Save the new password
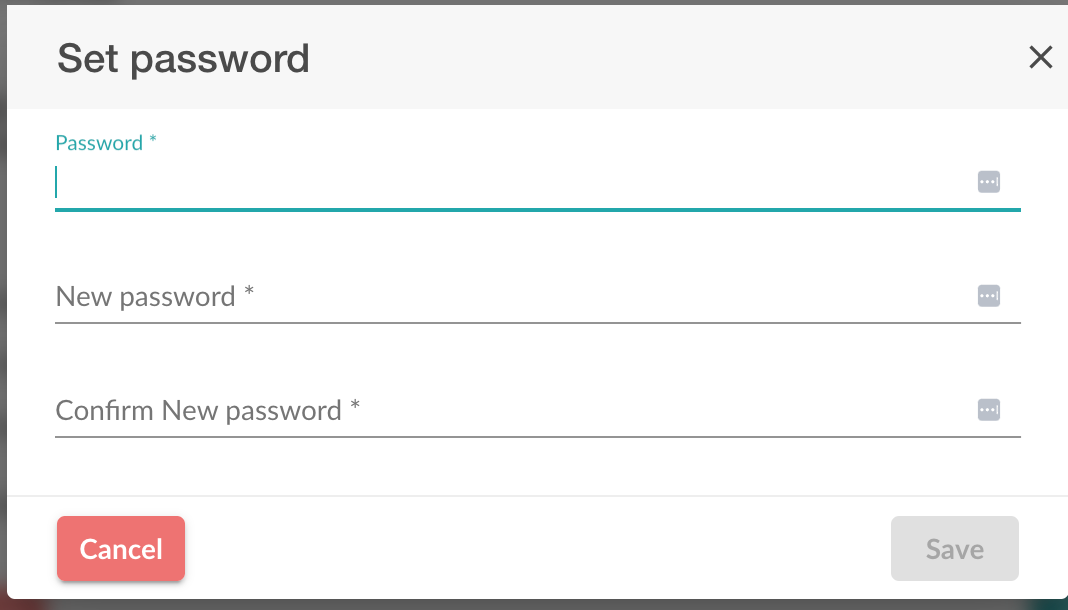 pyautogui.click(x=955, y=549)
